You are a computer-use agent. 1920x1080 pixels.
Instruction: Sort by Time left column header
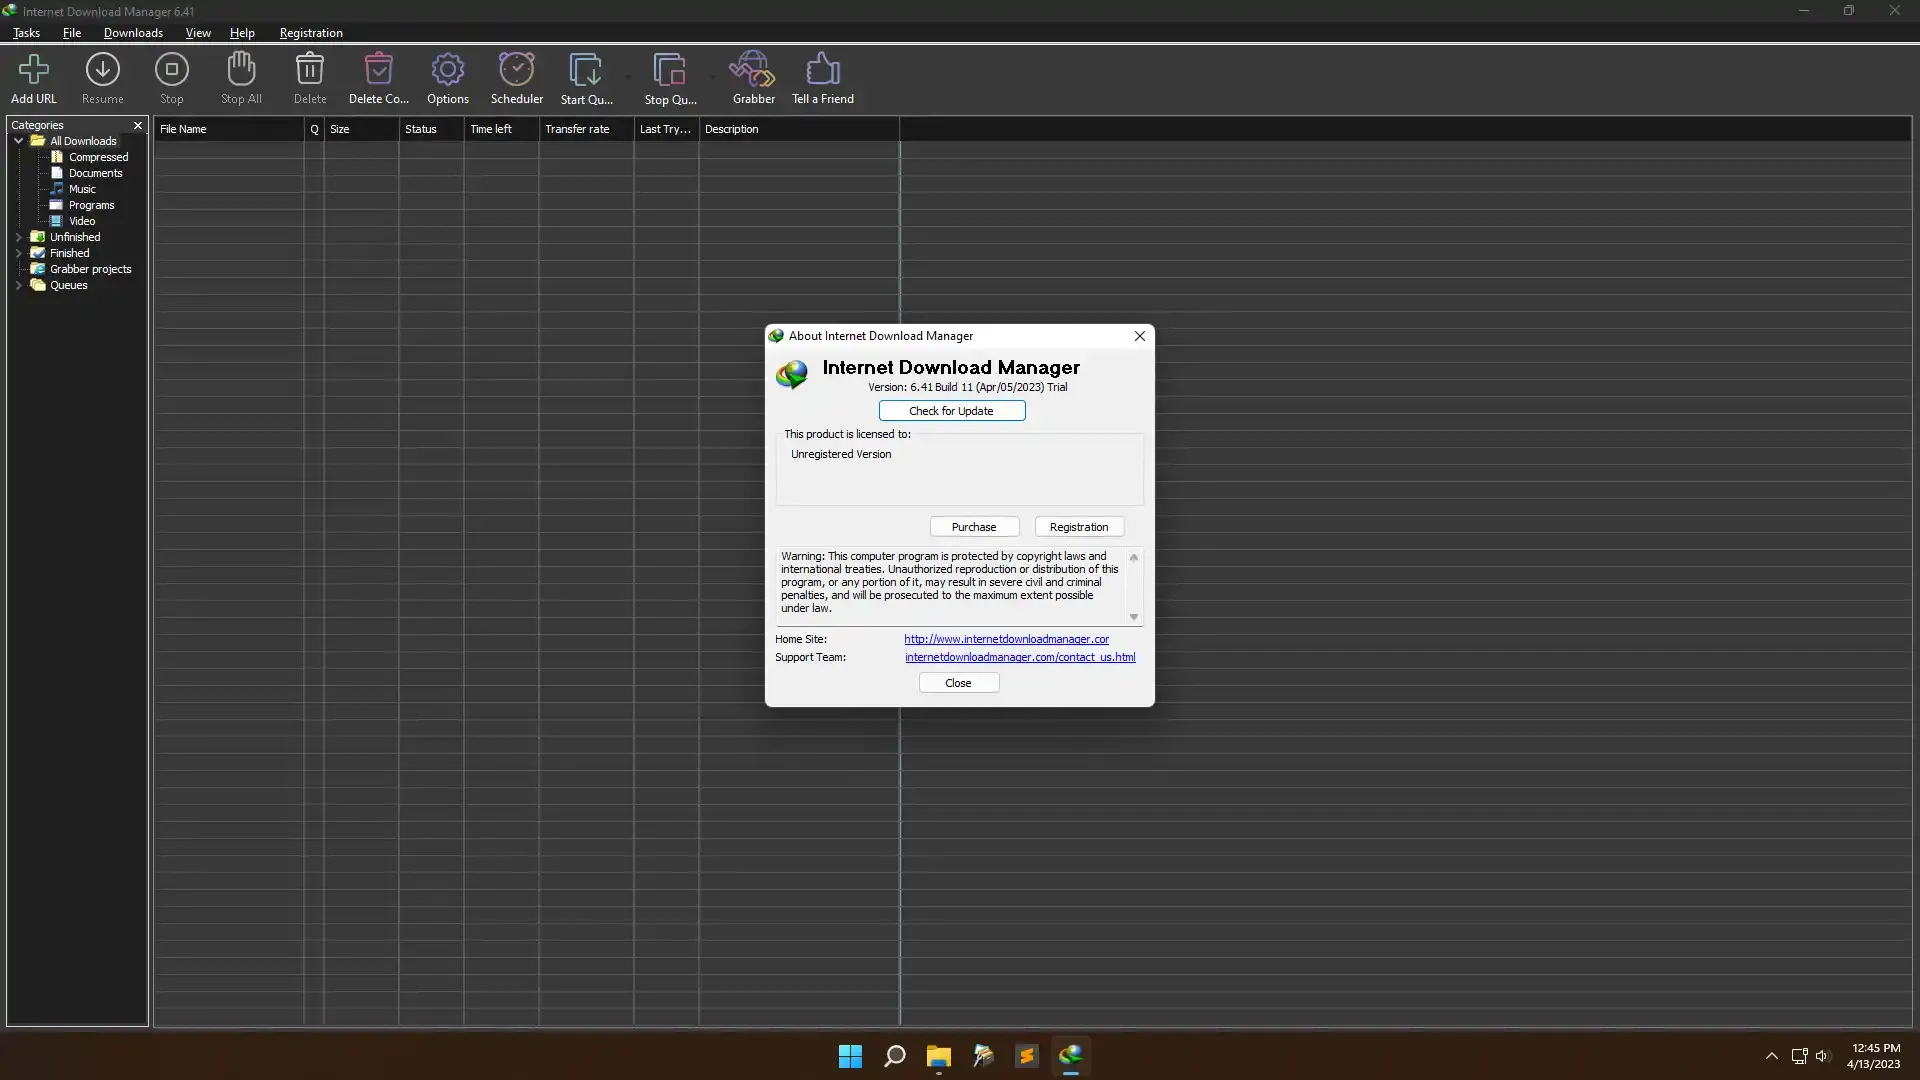point(501,129)
